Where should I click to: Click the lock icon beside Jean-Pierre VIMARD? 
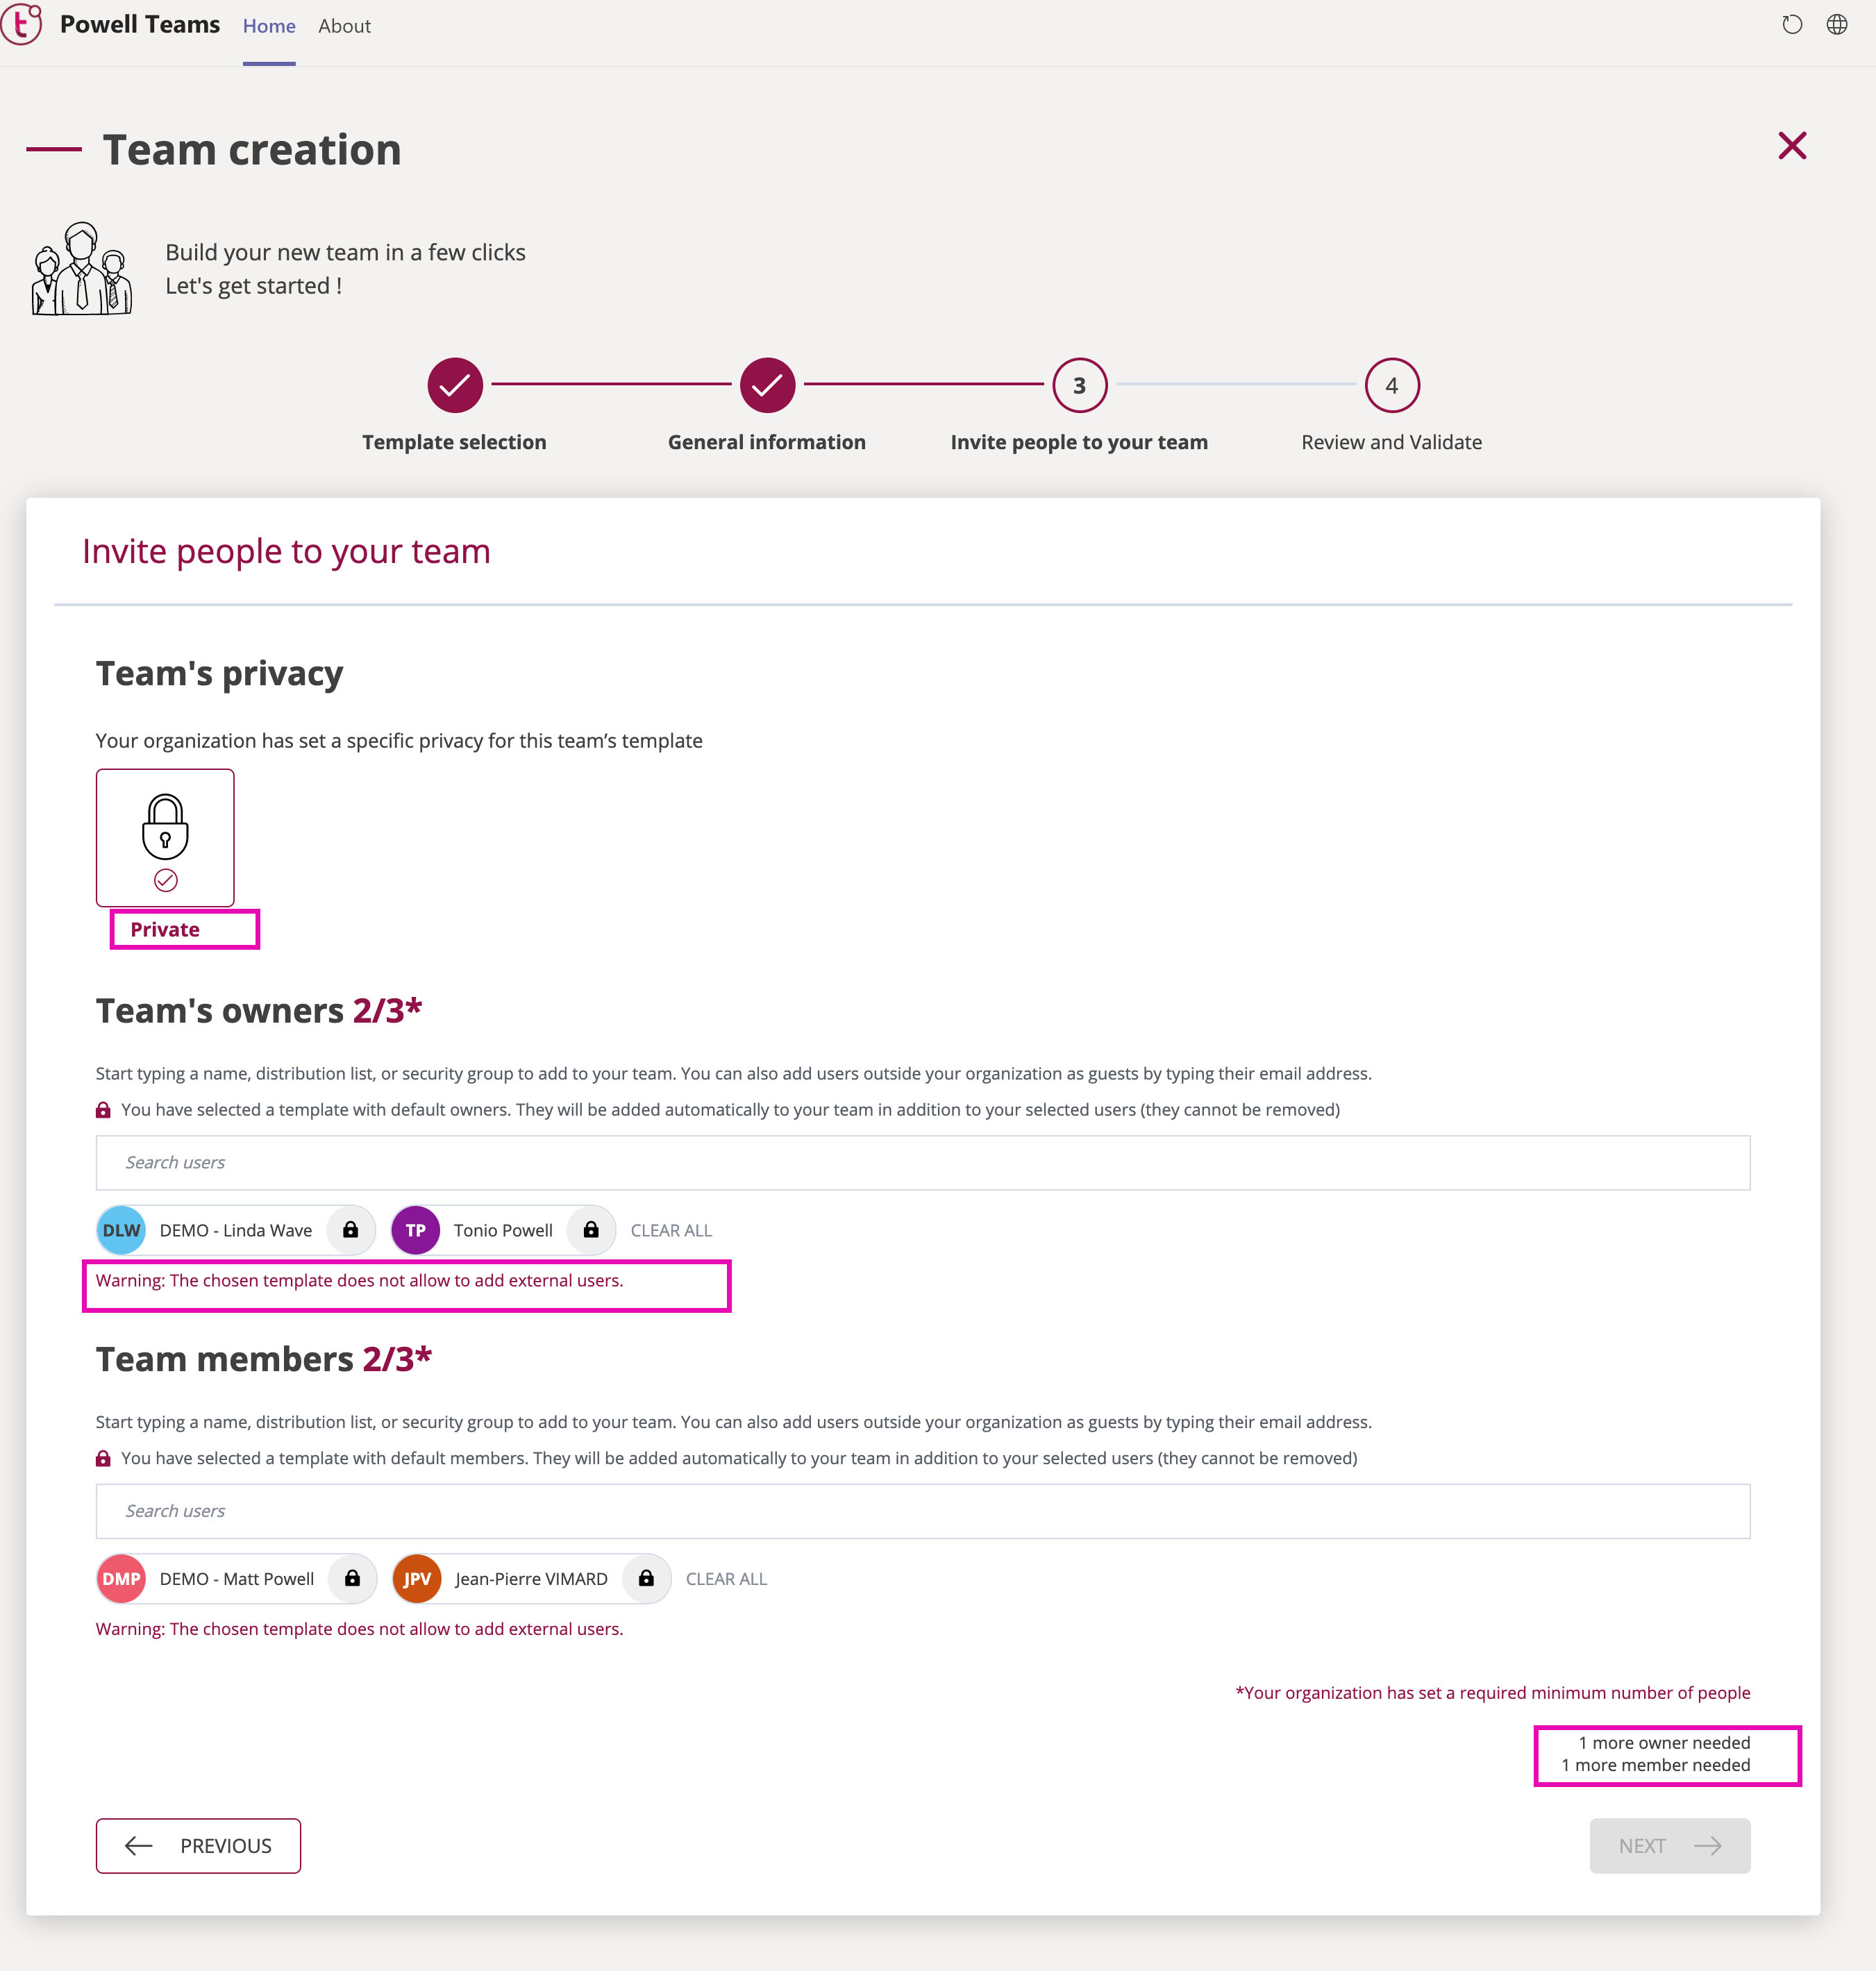coord(646,1578)
